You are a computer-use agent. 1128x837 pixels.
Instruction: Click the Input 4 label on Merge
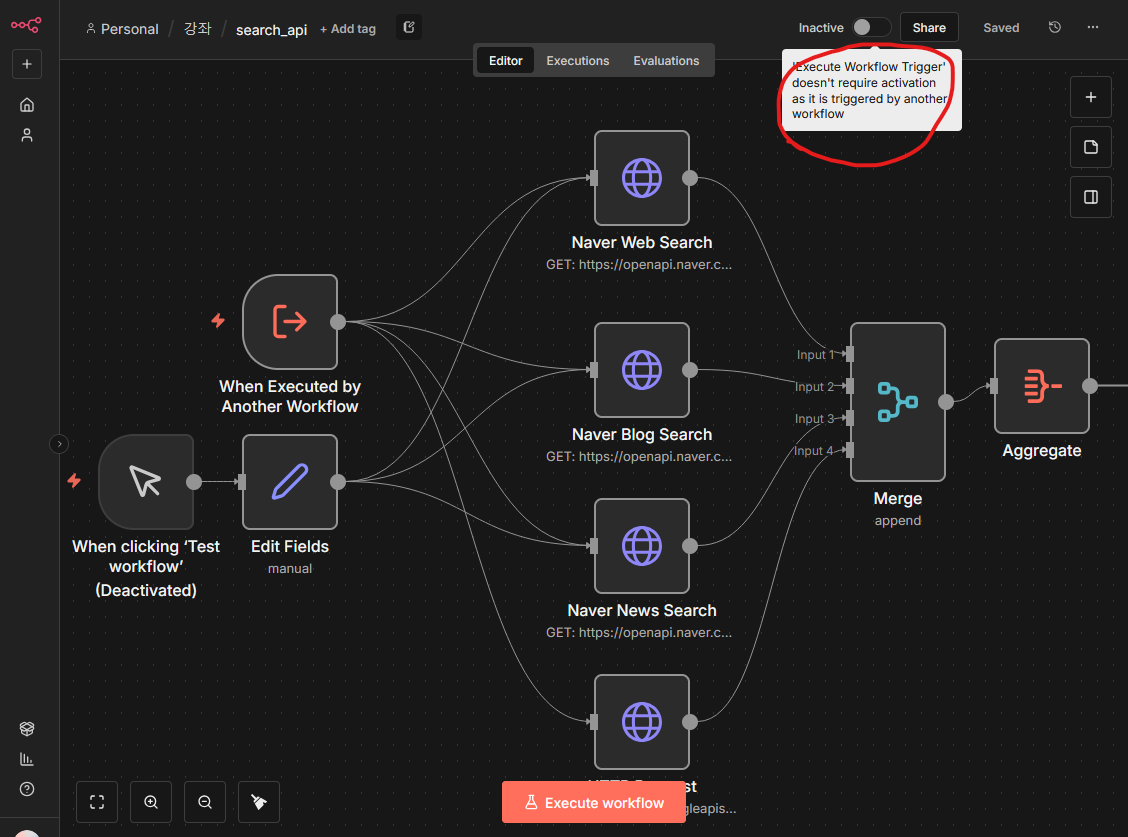[814, 451]
